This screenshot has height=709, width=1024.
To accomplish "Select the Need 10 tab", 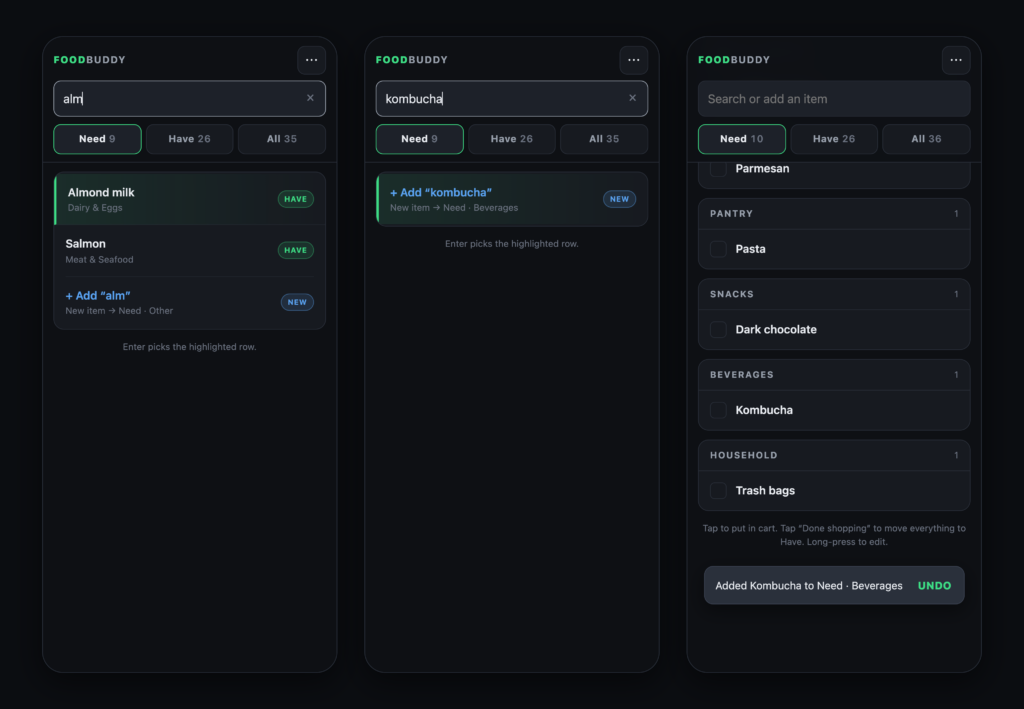I will point(742,139).
